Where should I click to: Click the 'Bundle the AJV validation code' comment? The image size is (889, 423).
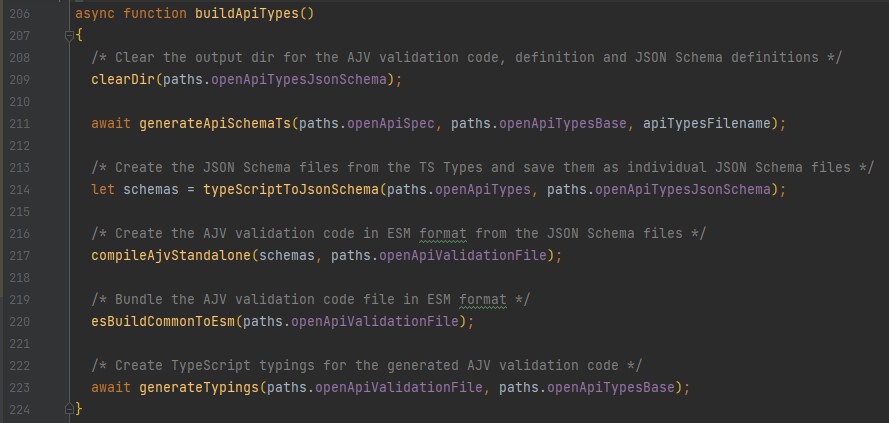[x=311, y=299]
